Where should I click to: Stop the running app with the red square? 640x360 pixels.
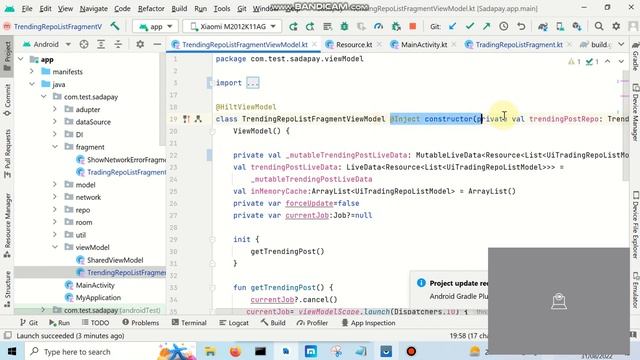[x=413, y=27]
